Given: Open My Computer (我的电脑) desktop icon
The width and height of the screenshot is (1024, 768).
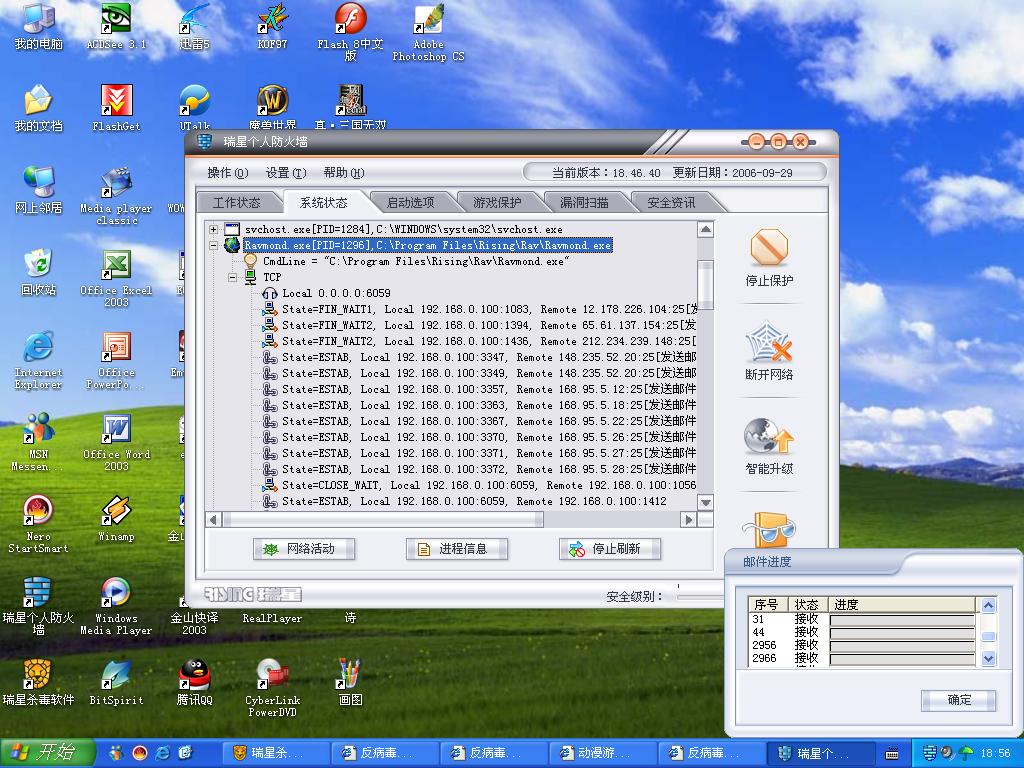Looking at the screenshot, I should (x=39, y=26).
